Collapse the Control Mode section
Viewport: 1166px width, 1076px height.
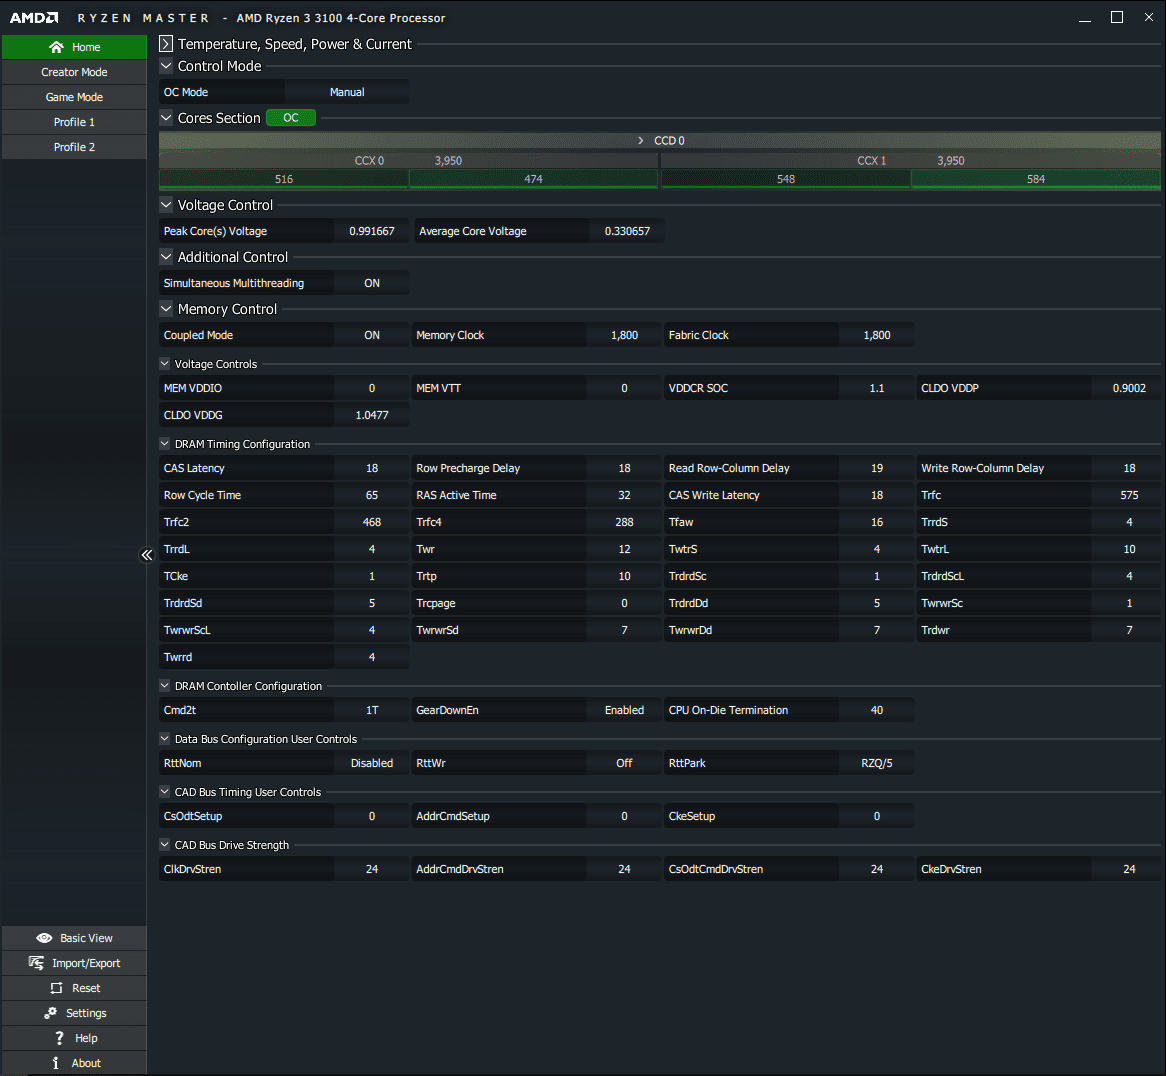coord(166,65)
